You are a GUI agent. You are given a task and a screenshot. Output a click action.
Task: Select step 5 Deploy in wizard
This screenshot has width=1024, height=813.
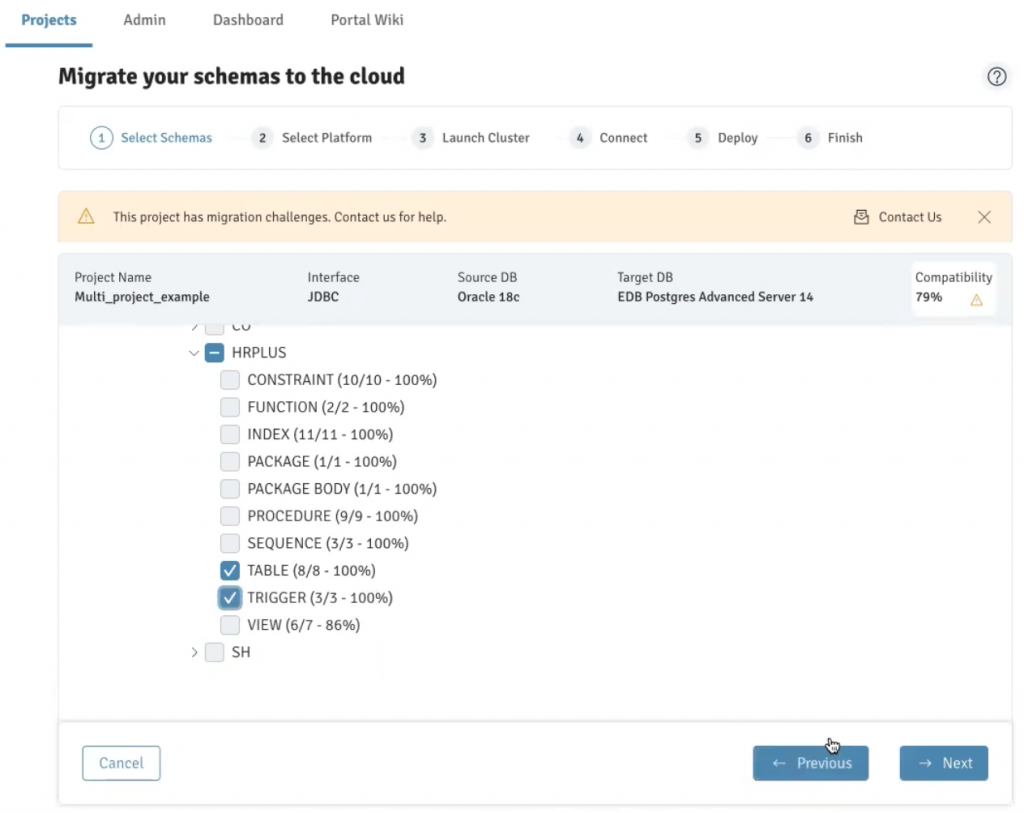tap(698, 138)
